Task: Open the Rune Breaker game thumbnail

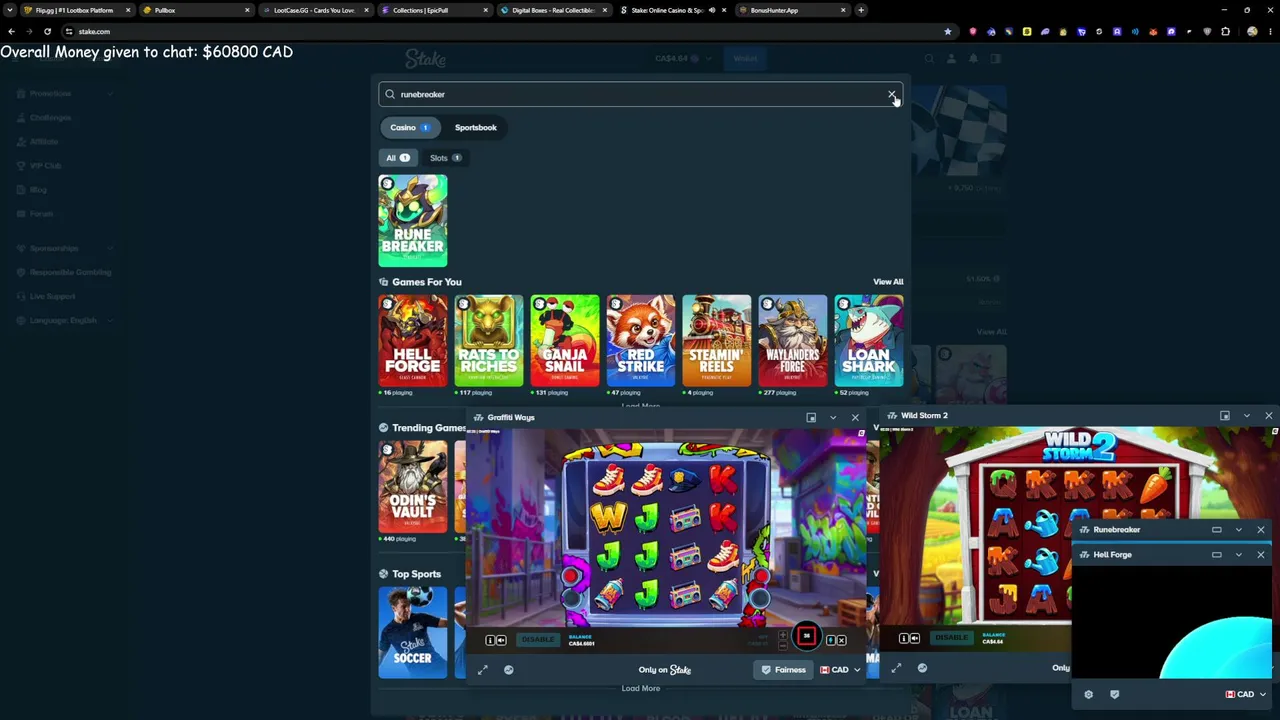Action: click(413, 221)
